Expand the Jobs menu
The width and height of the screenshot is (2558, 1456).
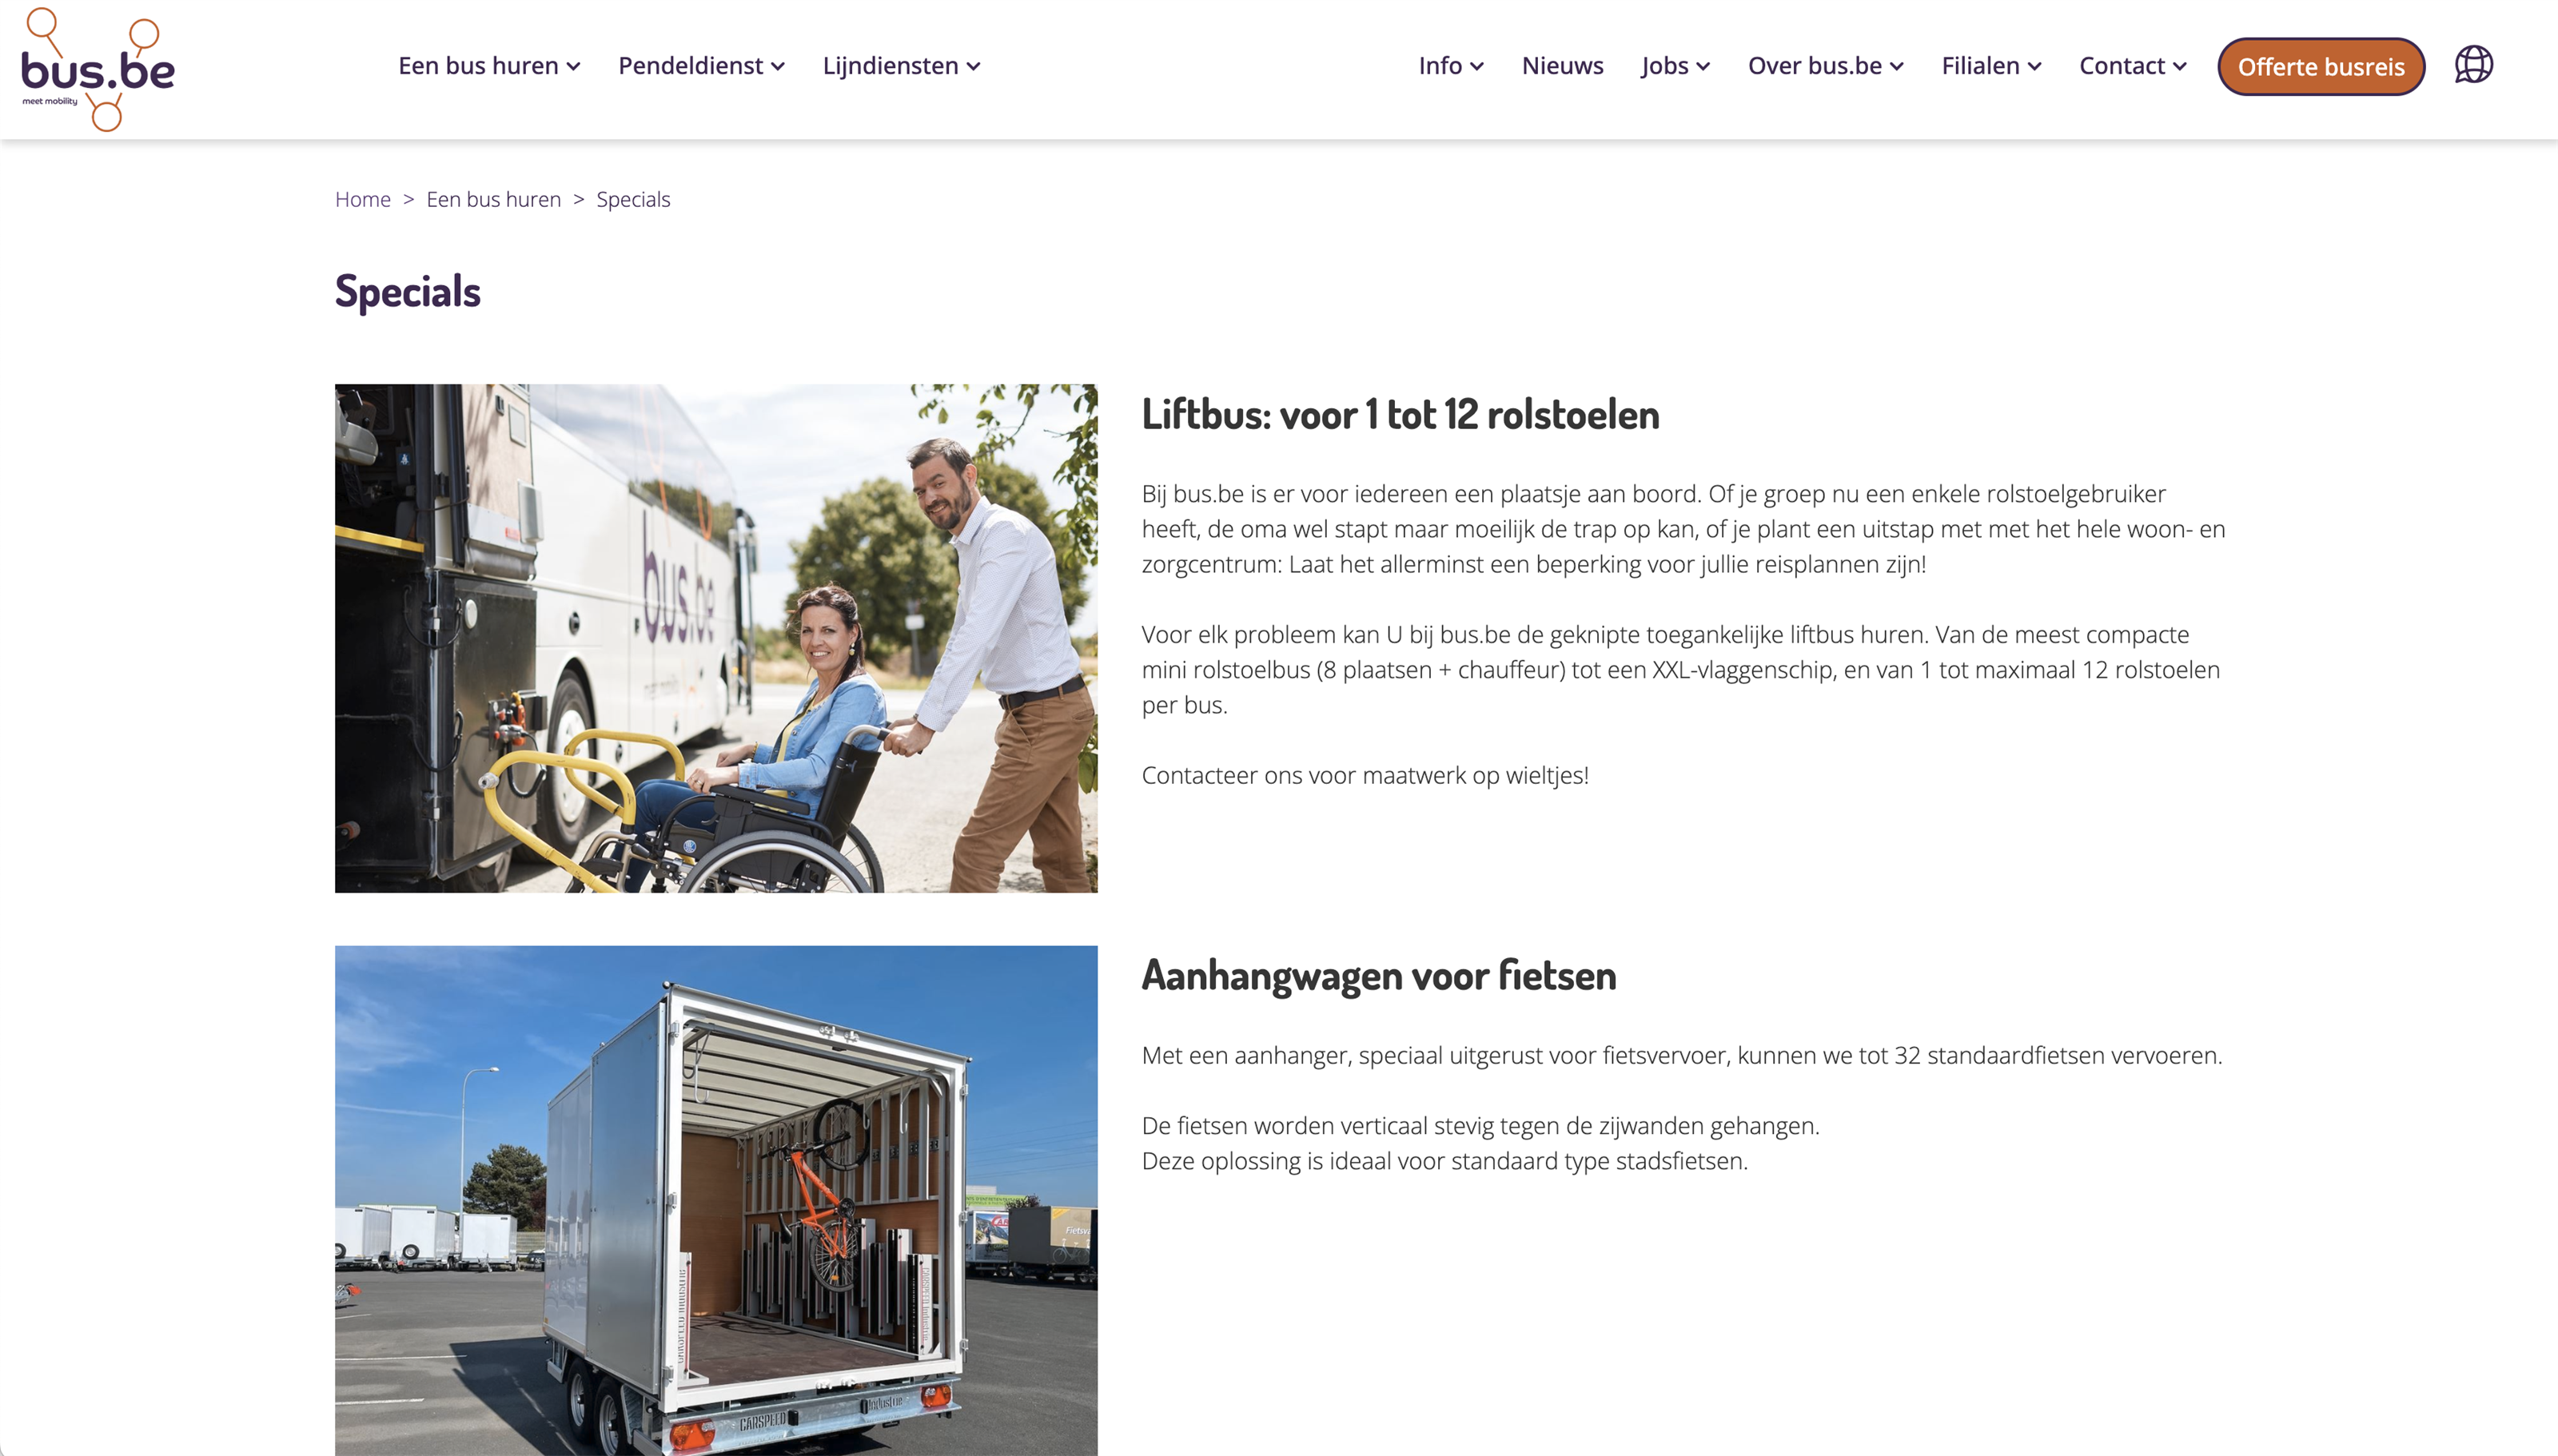click(x=1675, y=66)
